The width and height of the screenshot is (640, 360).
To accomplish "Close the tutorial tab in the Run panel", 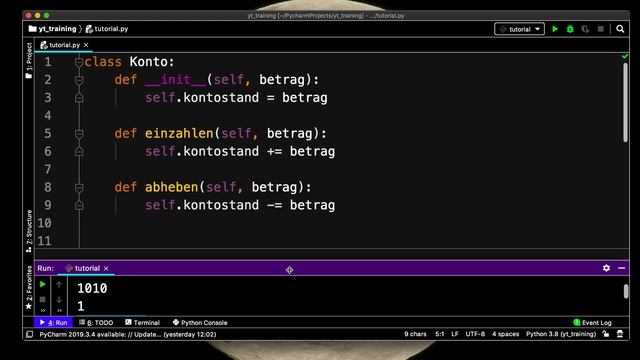I will (x=106, y=268).
